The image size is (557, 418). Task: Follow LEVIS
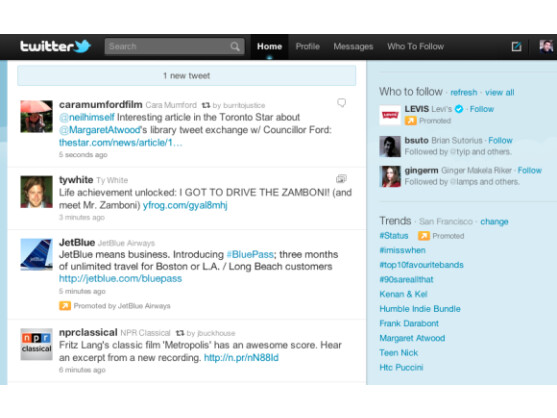[482, 109]
